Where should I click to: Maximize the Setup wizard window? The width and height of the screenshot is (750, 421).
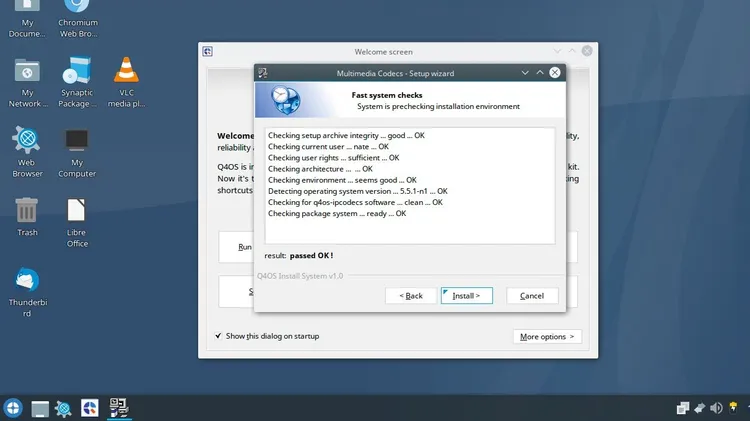tap(540, 73)
